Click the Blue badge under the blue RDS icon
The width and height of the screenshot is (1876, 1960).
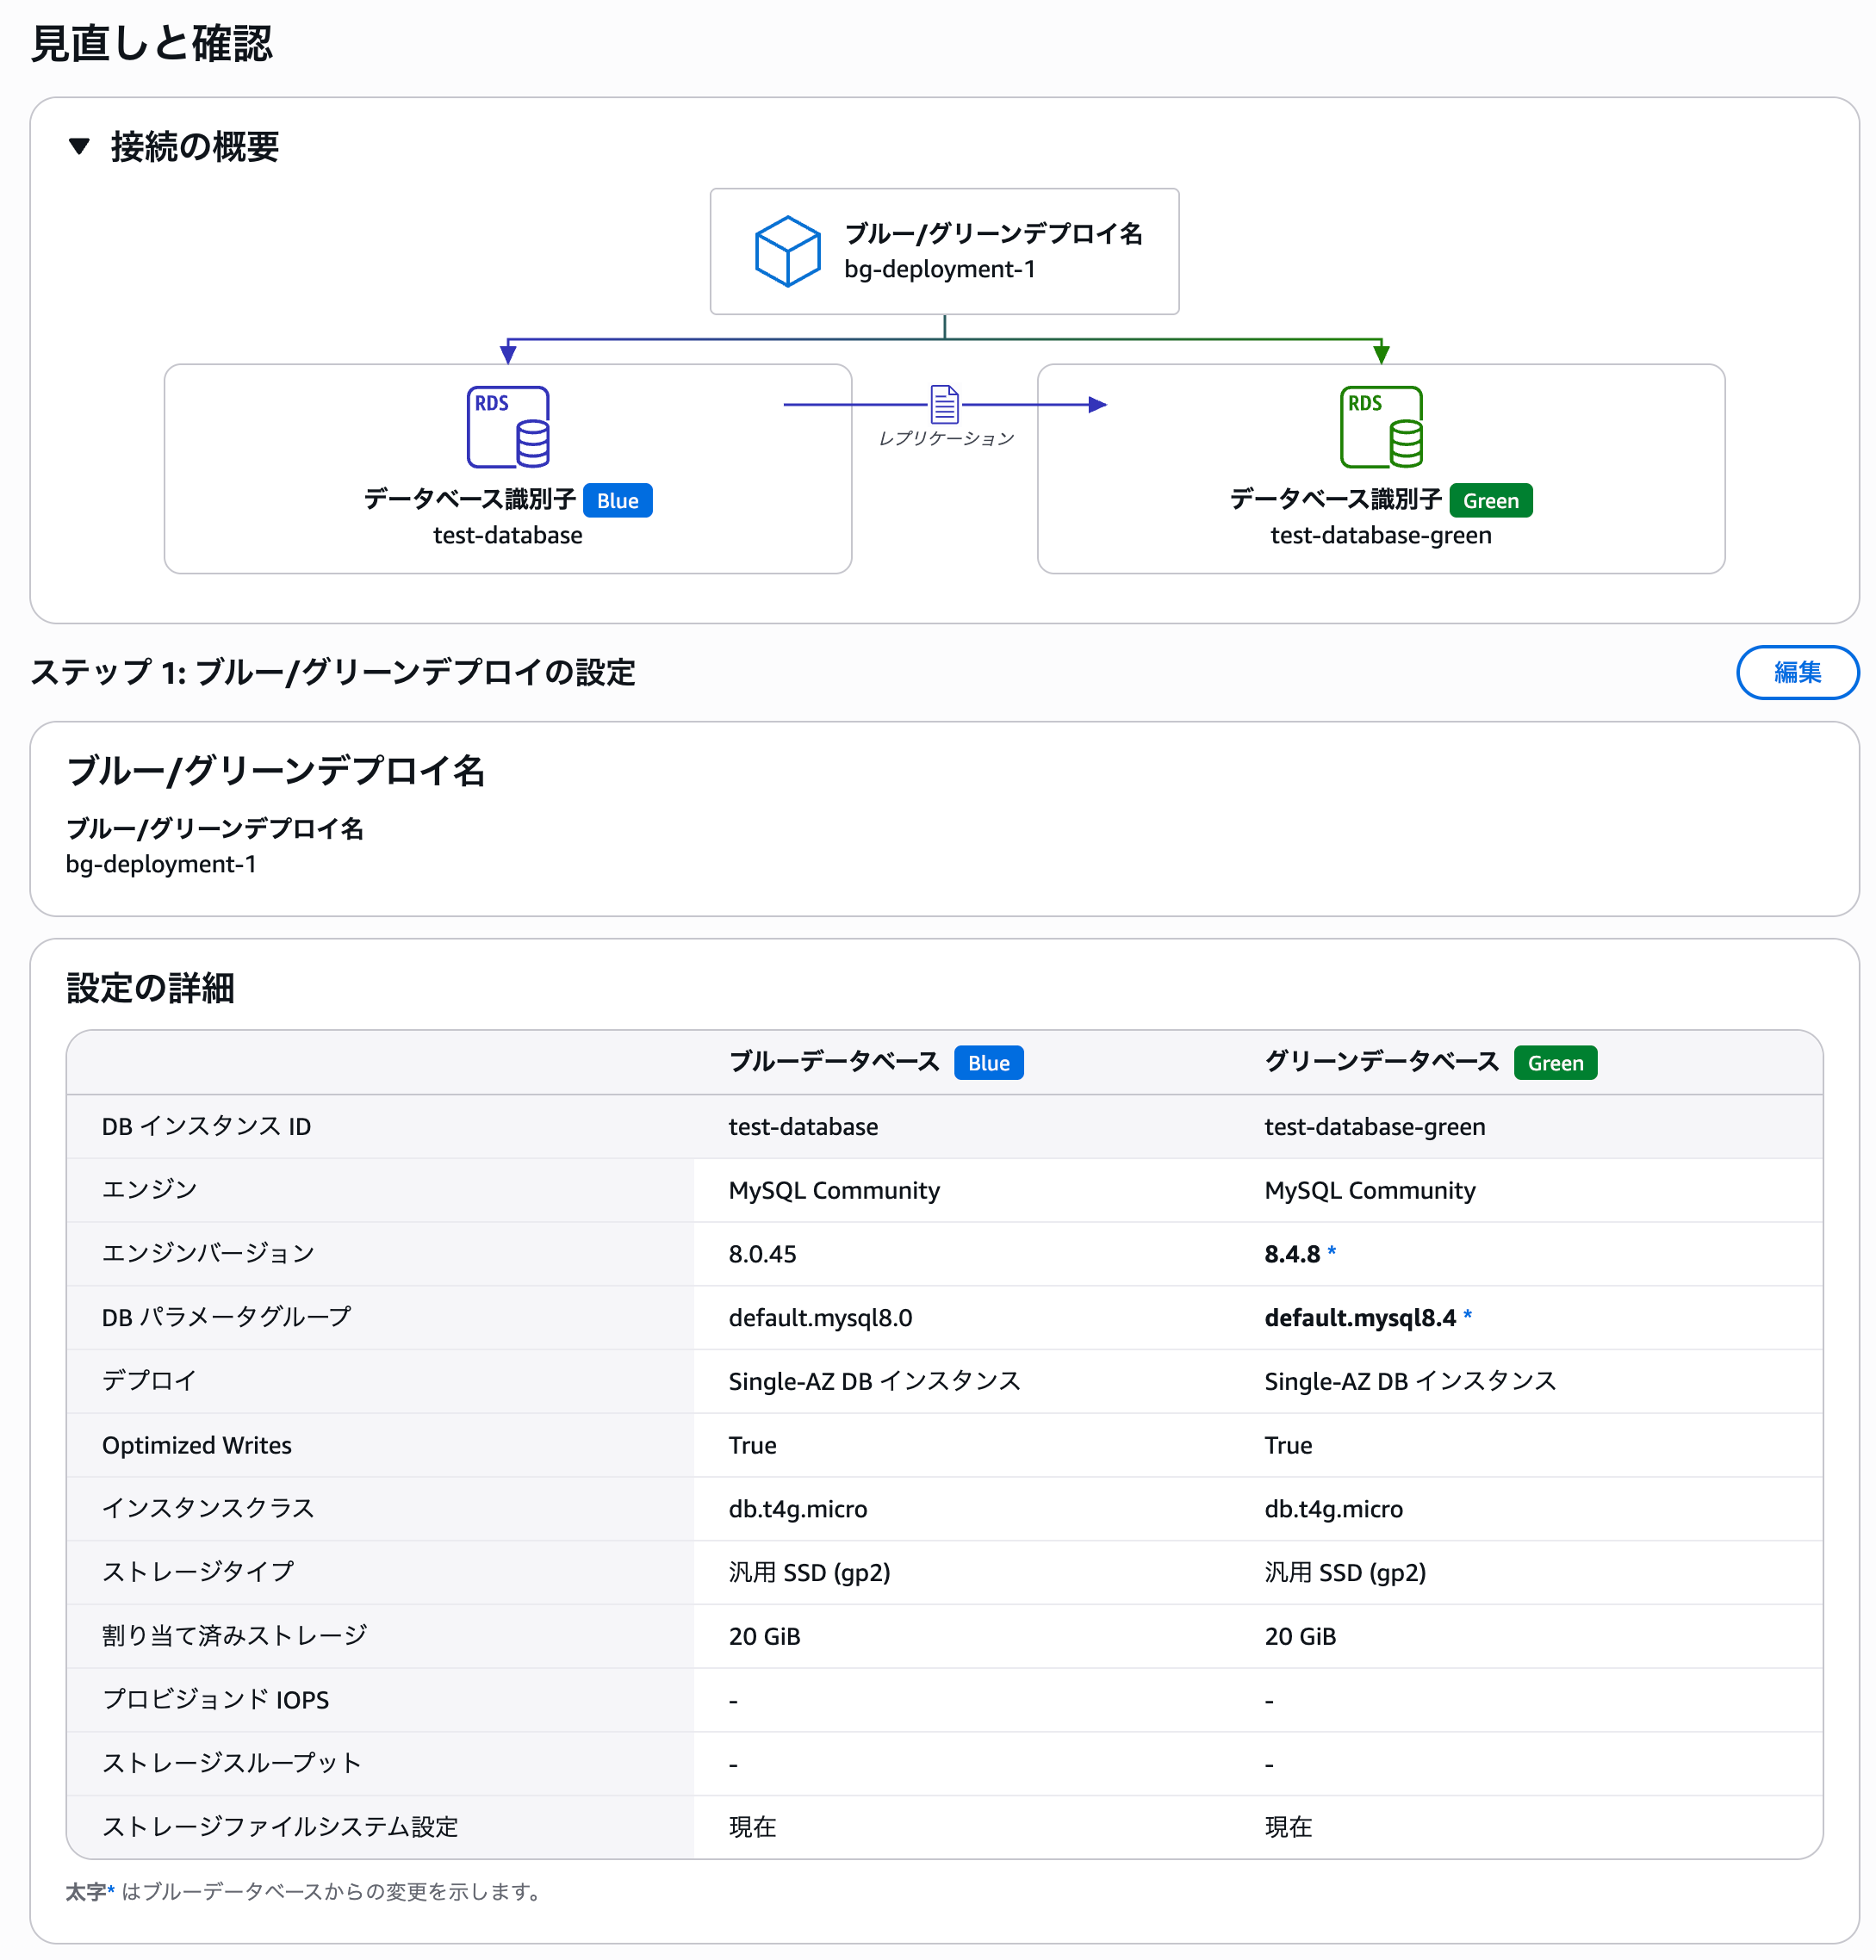pyautogui.click(x=617, y=501)
